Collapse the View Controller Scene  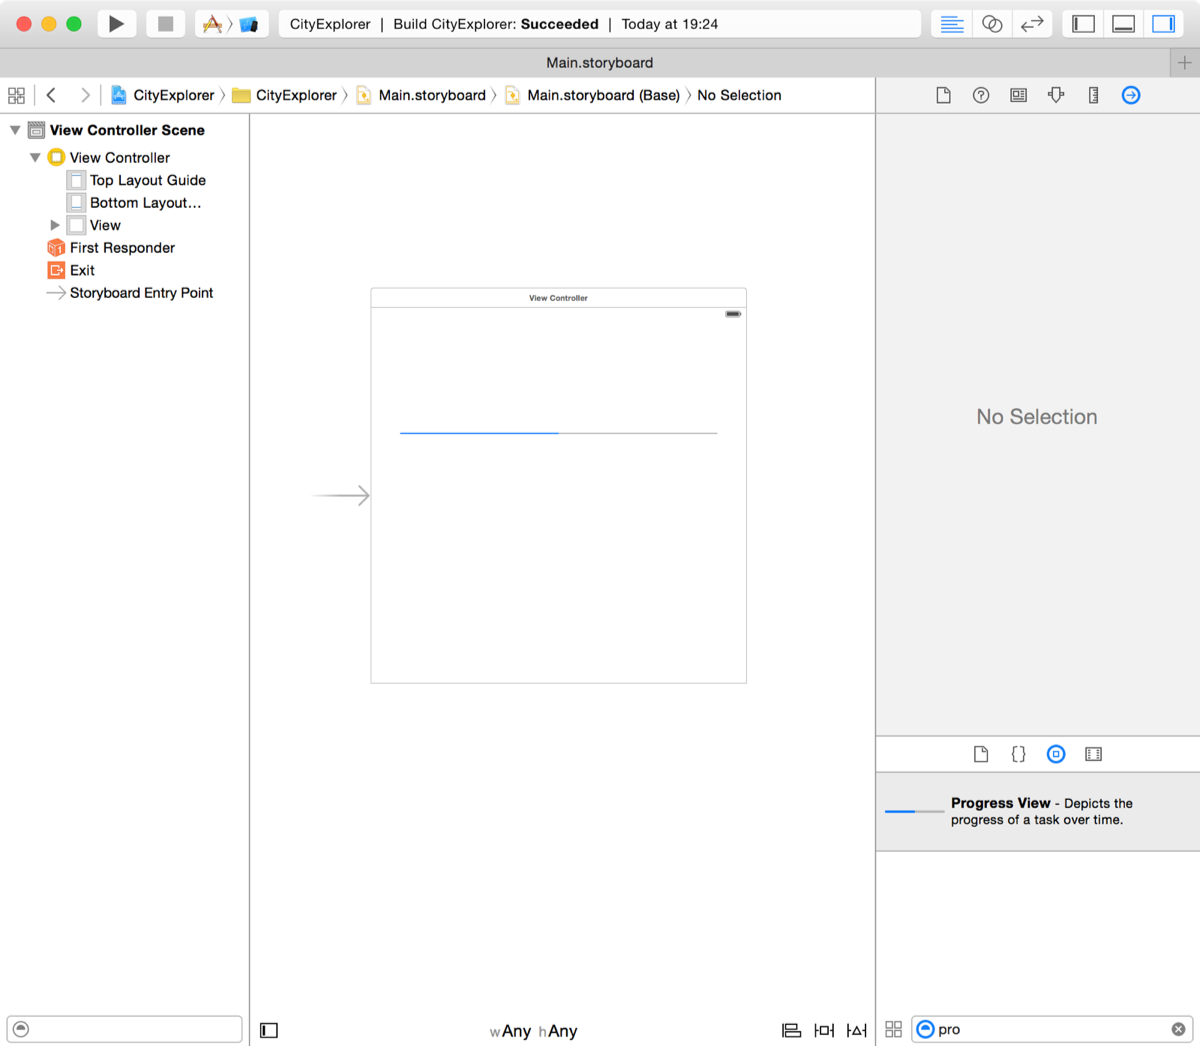pyautogui.click(x=15, y=129)
